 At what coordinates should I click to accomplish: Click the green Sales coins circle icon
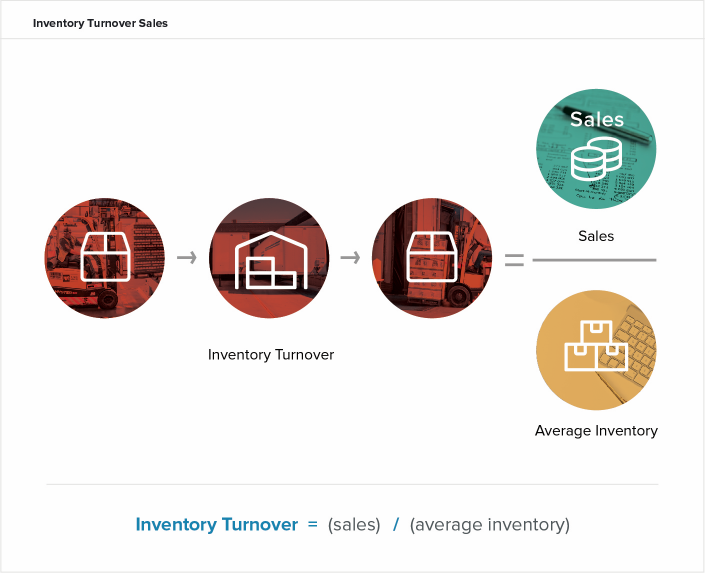coord(596,149)
